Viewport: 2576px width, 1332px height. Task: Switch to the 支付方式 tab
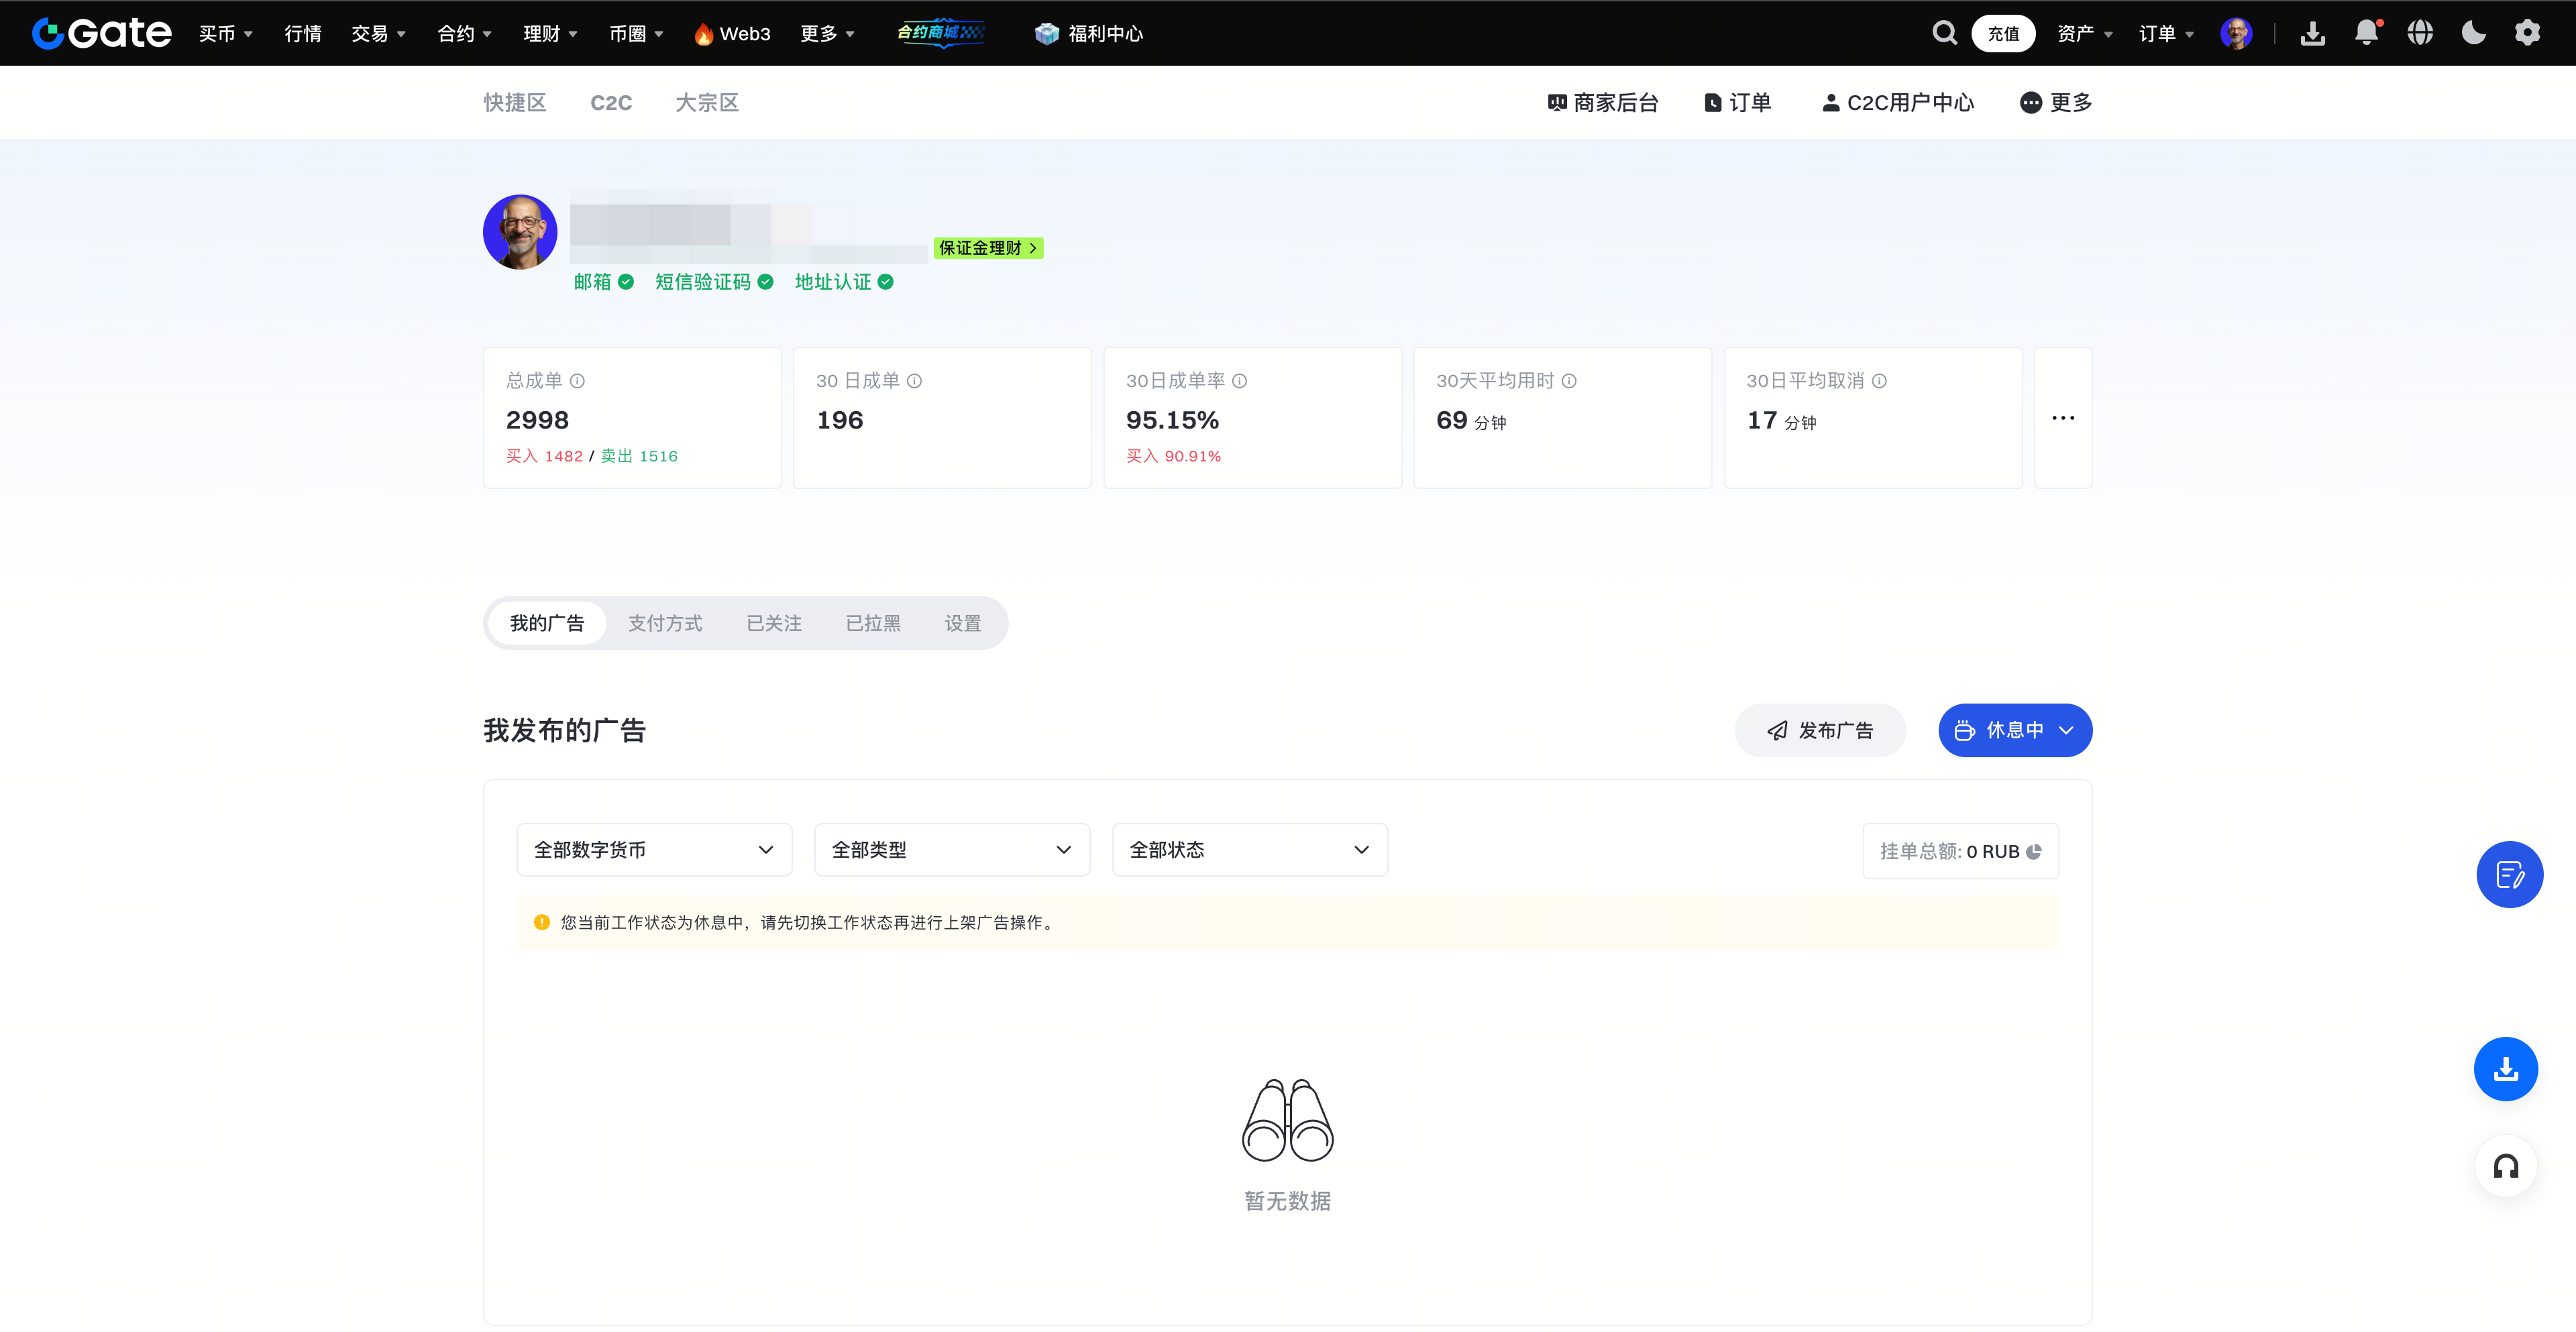click(665, 623)
